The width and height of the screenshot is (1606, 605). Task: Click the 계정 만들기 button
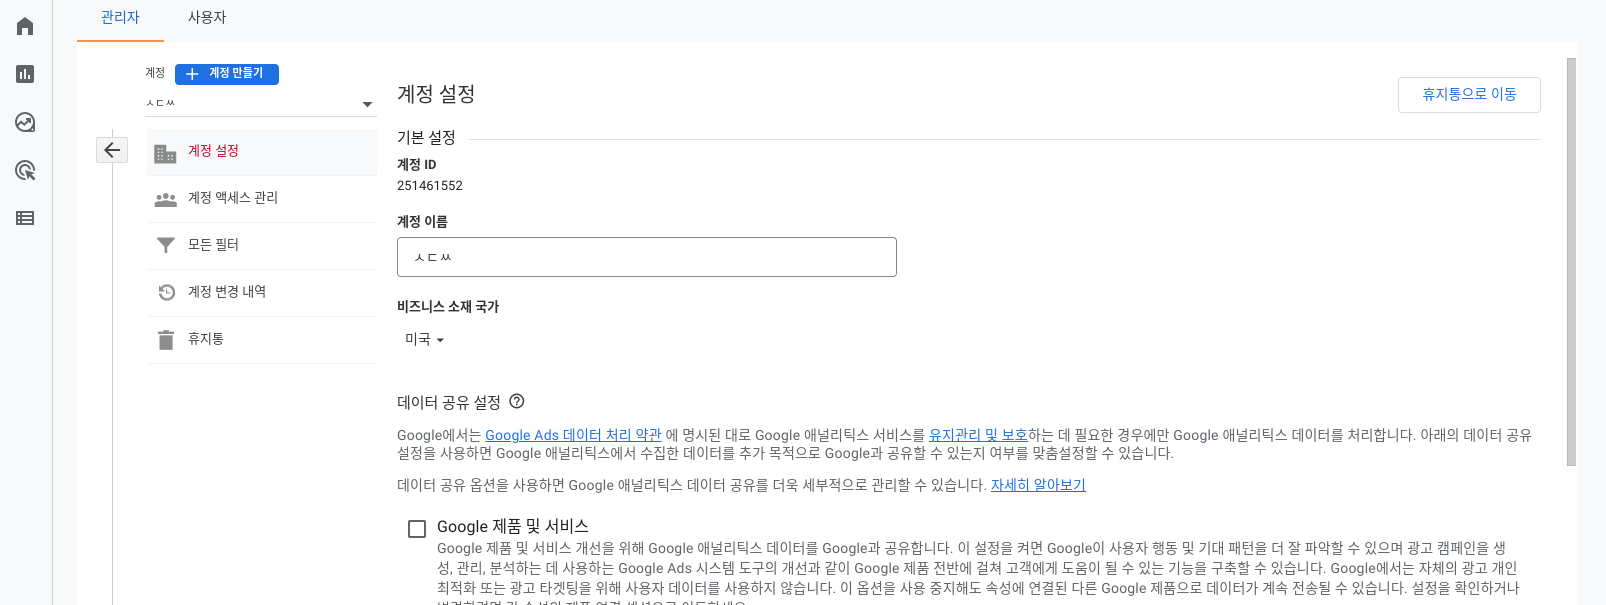pyautogui.click(x=227, y=74)
